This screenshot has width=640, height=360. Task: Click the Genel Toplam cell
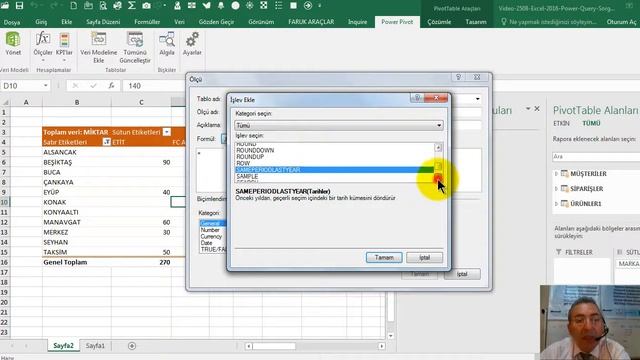(x=77, y=262)
